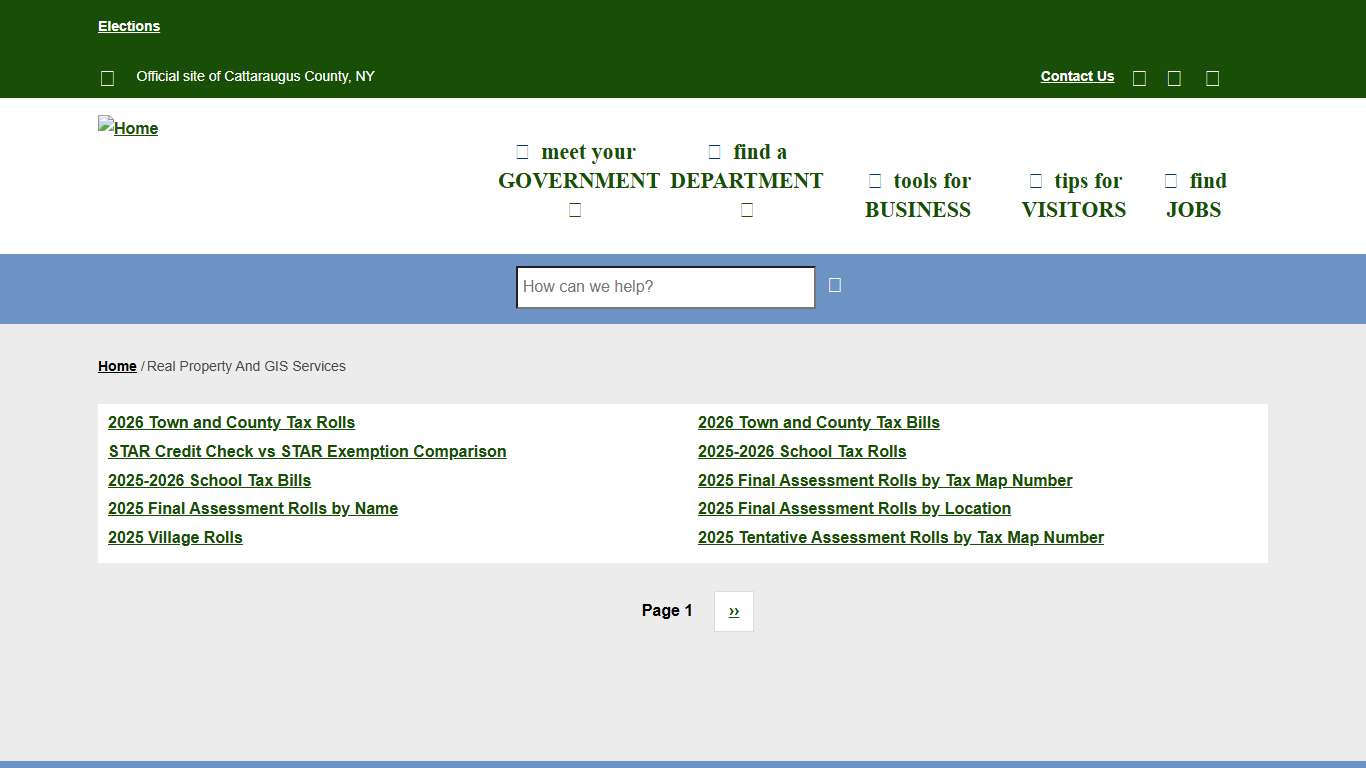Open the tips for VISITORS menu
This screenshot has height=768, width=1366.
click(x=1073, y=195)
